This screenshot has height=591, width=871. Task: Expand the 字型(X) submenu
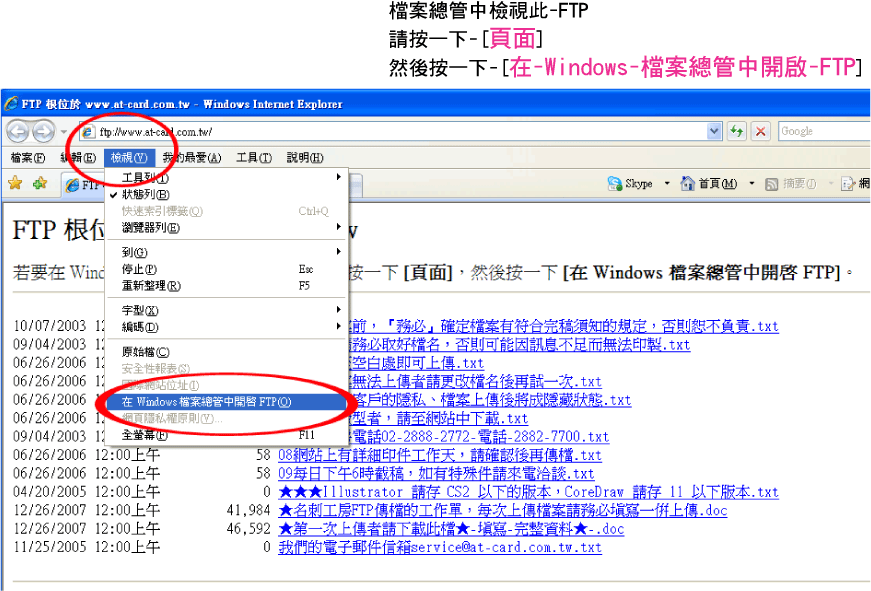click(x=225, y=310)
